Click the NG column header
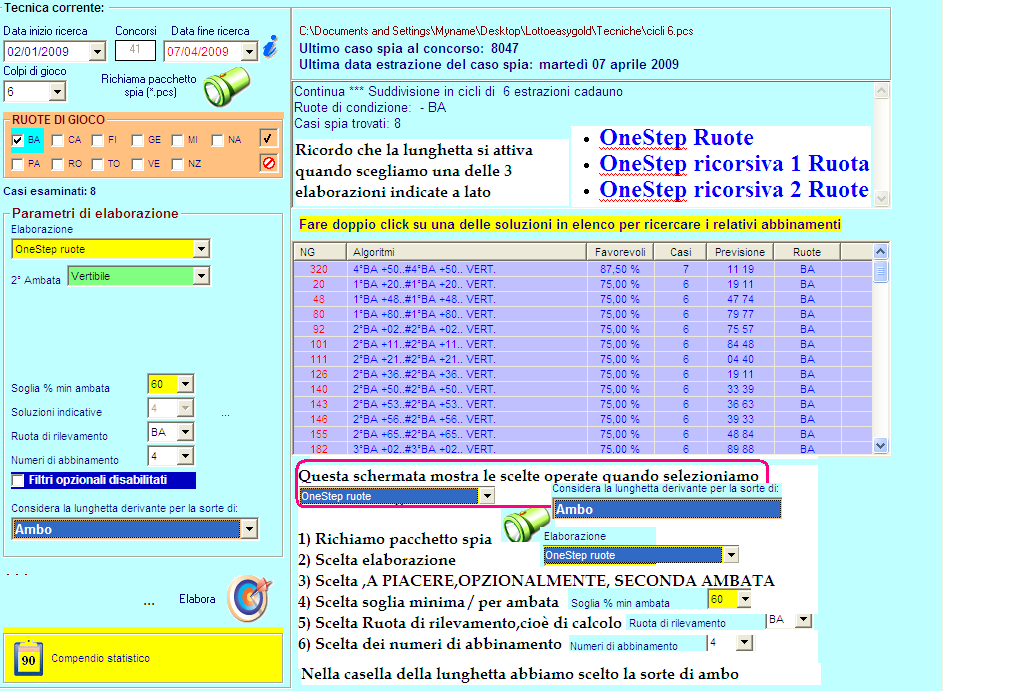Screen dimensions: 1024x691 click(x=319, y=252)
